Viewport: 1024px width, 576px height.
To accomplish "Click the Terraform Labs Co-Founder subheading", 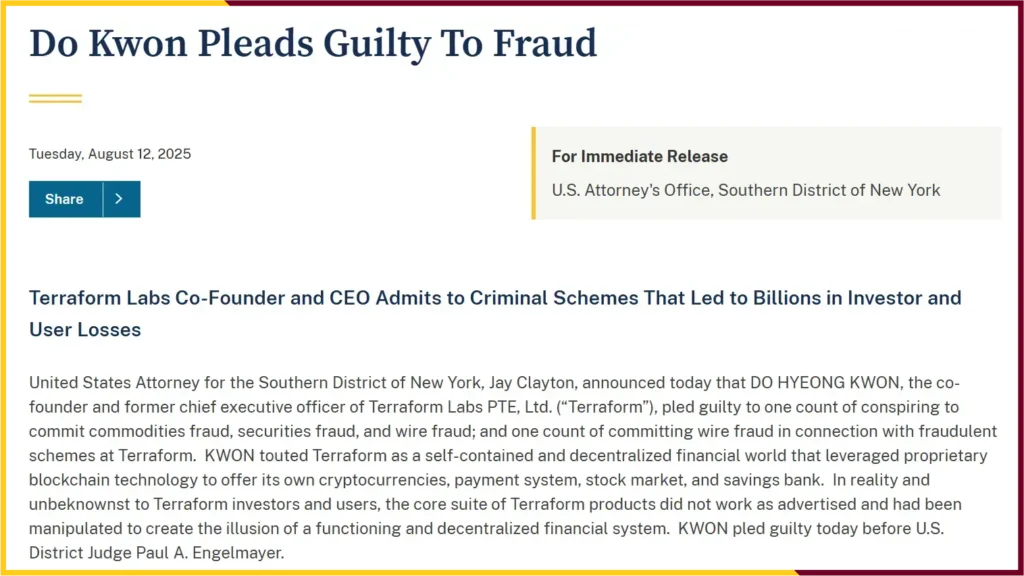I will [x=495, y=313].
